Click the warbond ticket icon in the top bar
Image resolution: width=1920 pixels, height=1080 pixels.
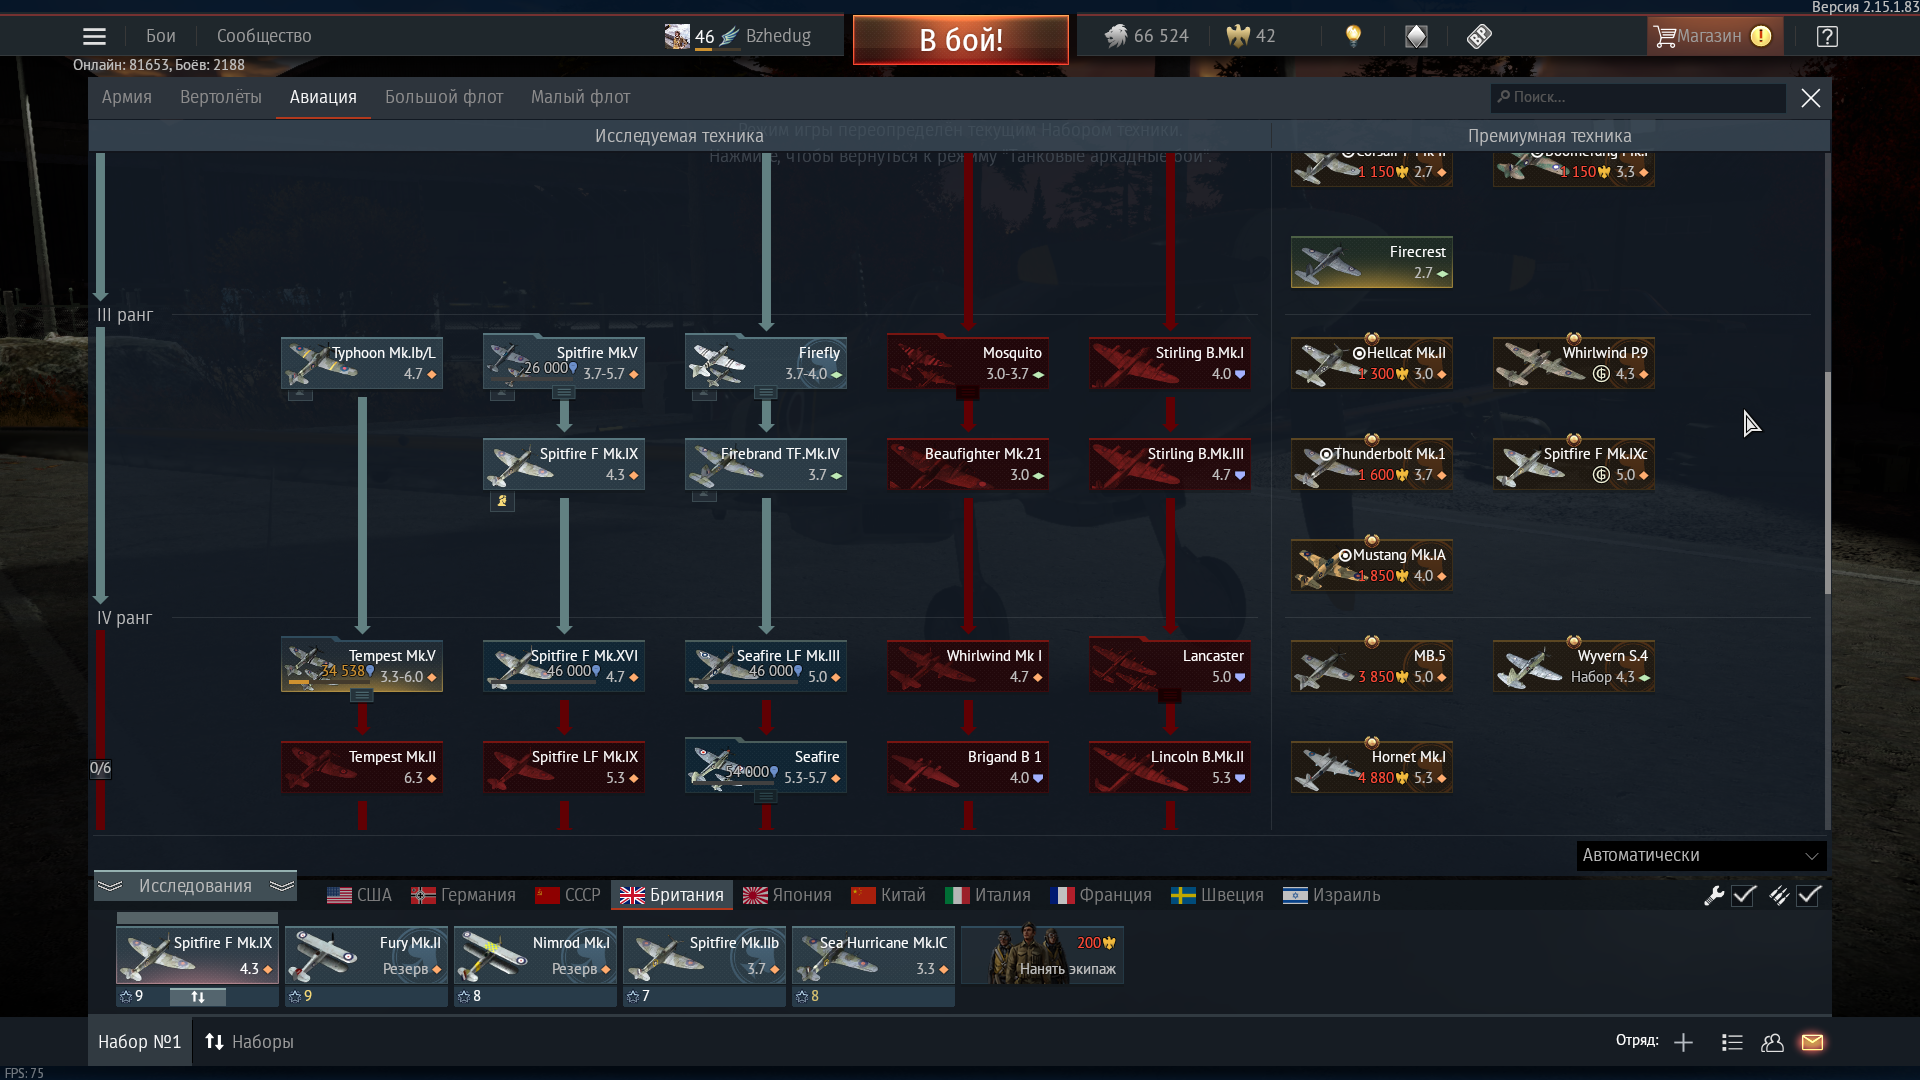coord(1479,37)
